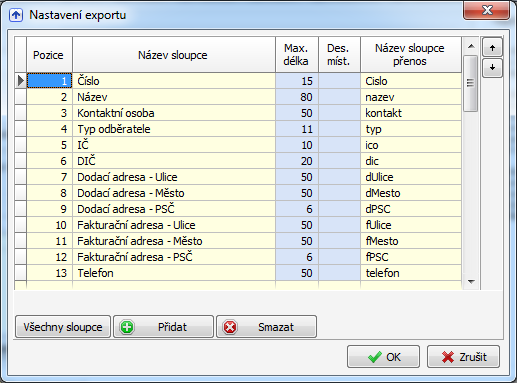Viewport: 517px width, 383px height.
Task: Add a new column with Přidat
Action: tap(163, 327)
